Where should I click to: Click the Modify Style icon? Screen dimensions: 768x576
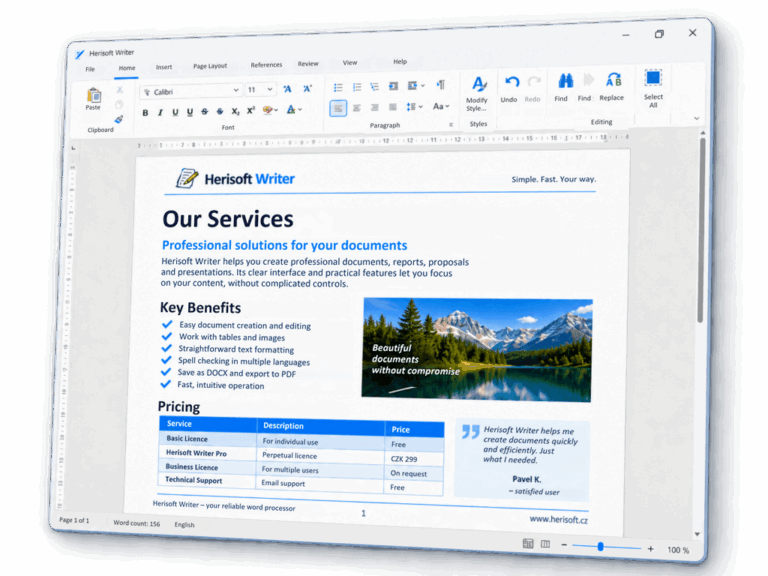tap(479, 84)
